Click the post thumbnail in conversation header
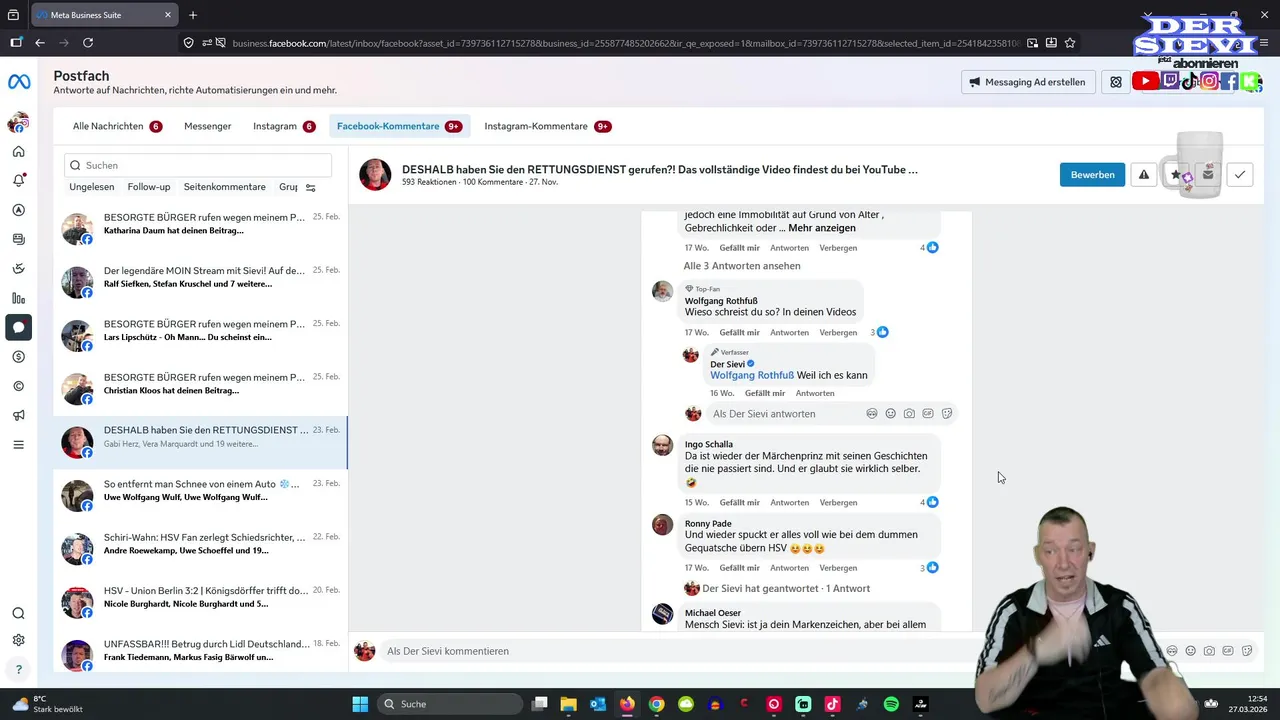The width and height of the screenshot is (1280, 720). point(375,175)
